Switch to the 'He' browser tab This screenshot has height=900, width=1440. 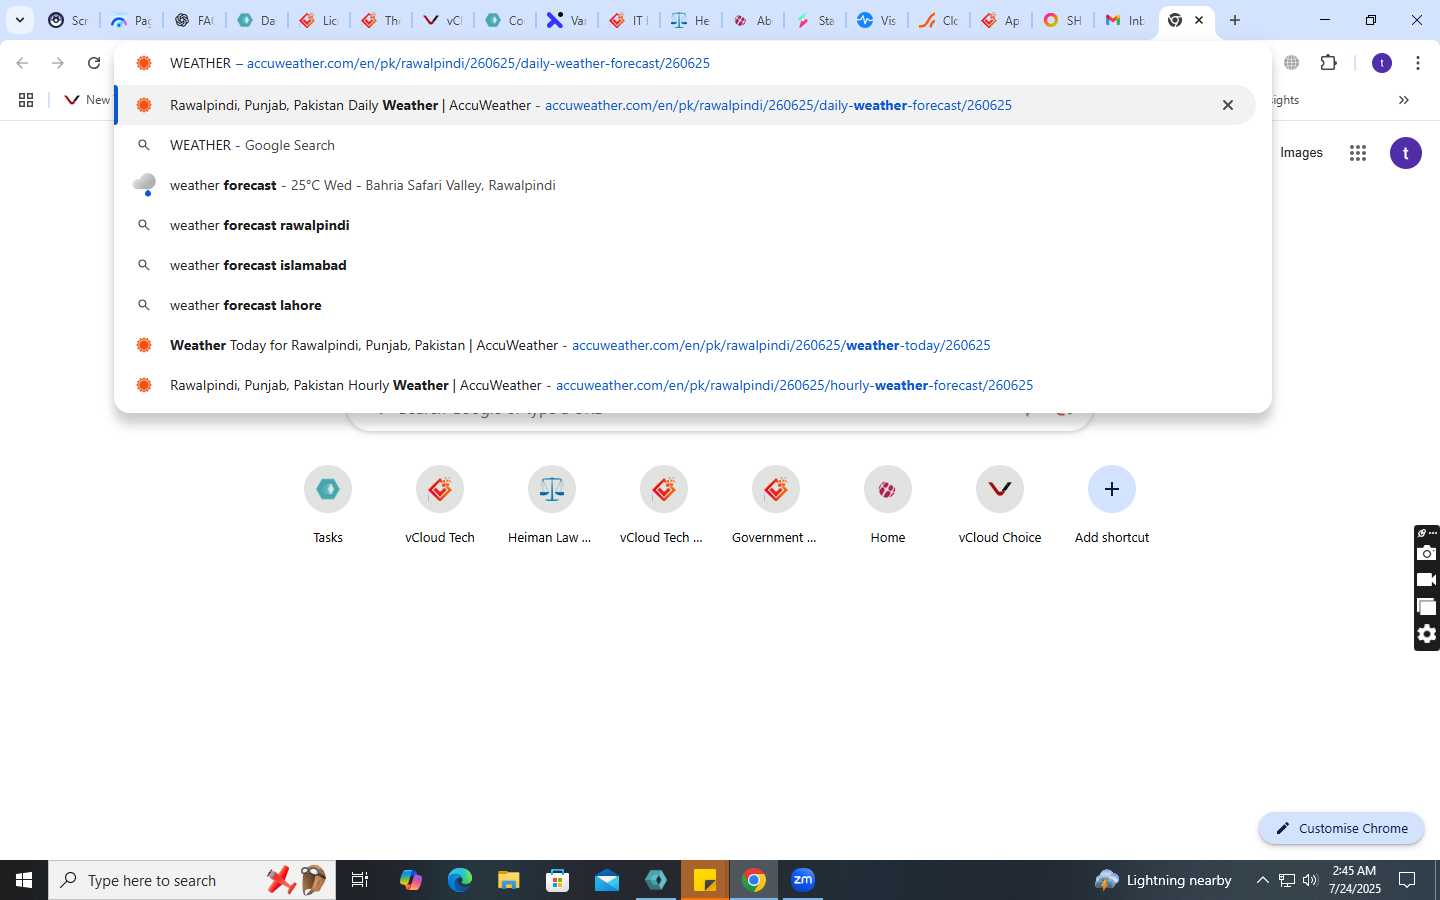691,20
